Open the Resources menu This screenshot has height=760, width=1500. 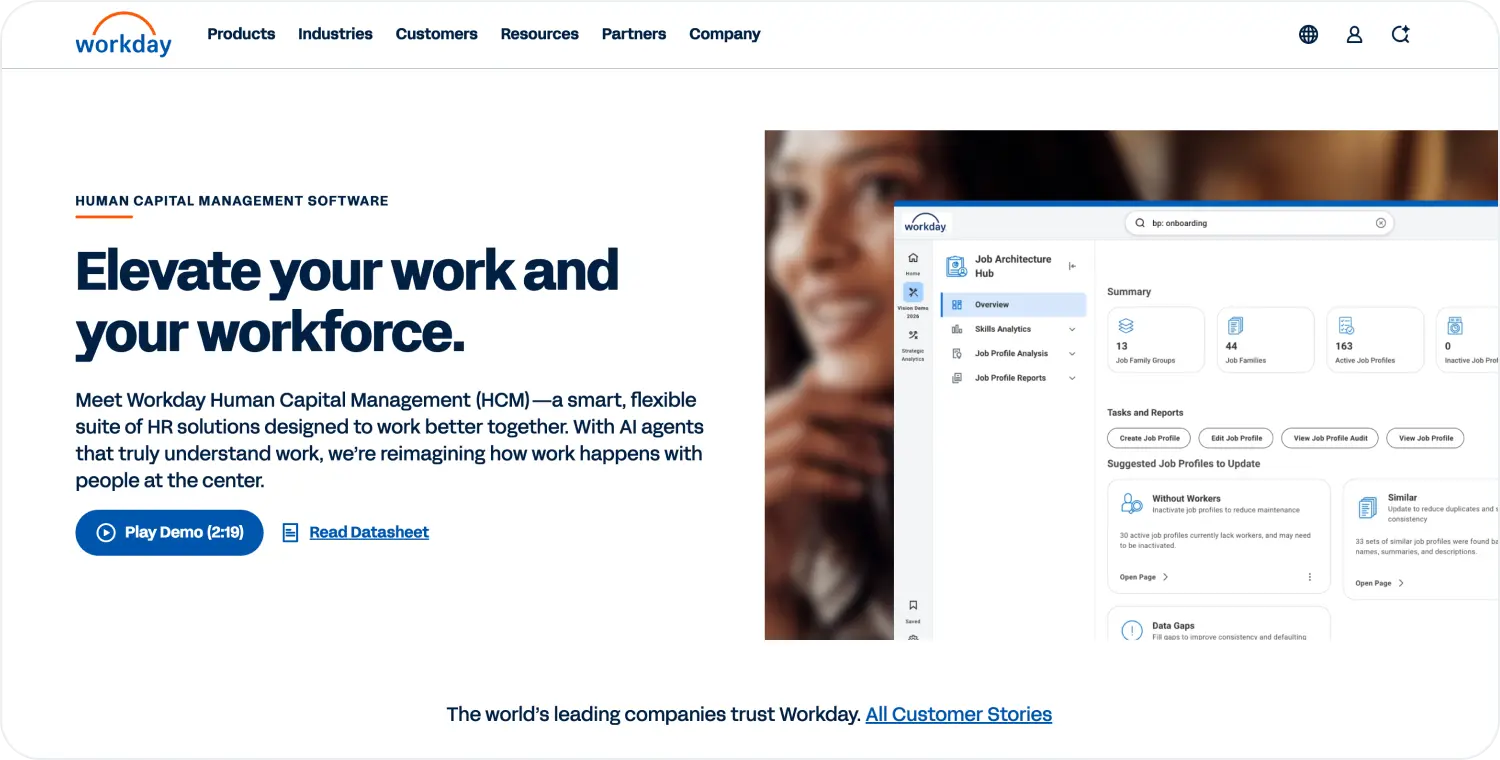click(539, 34)
